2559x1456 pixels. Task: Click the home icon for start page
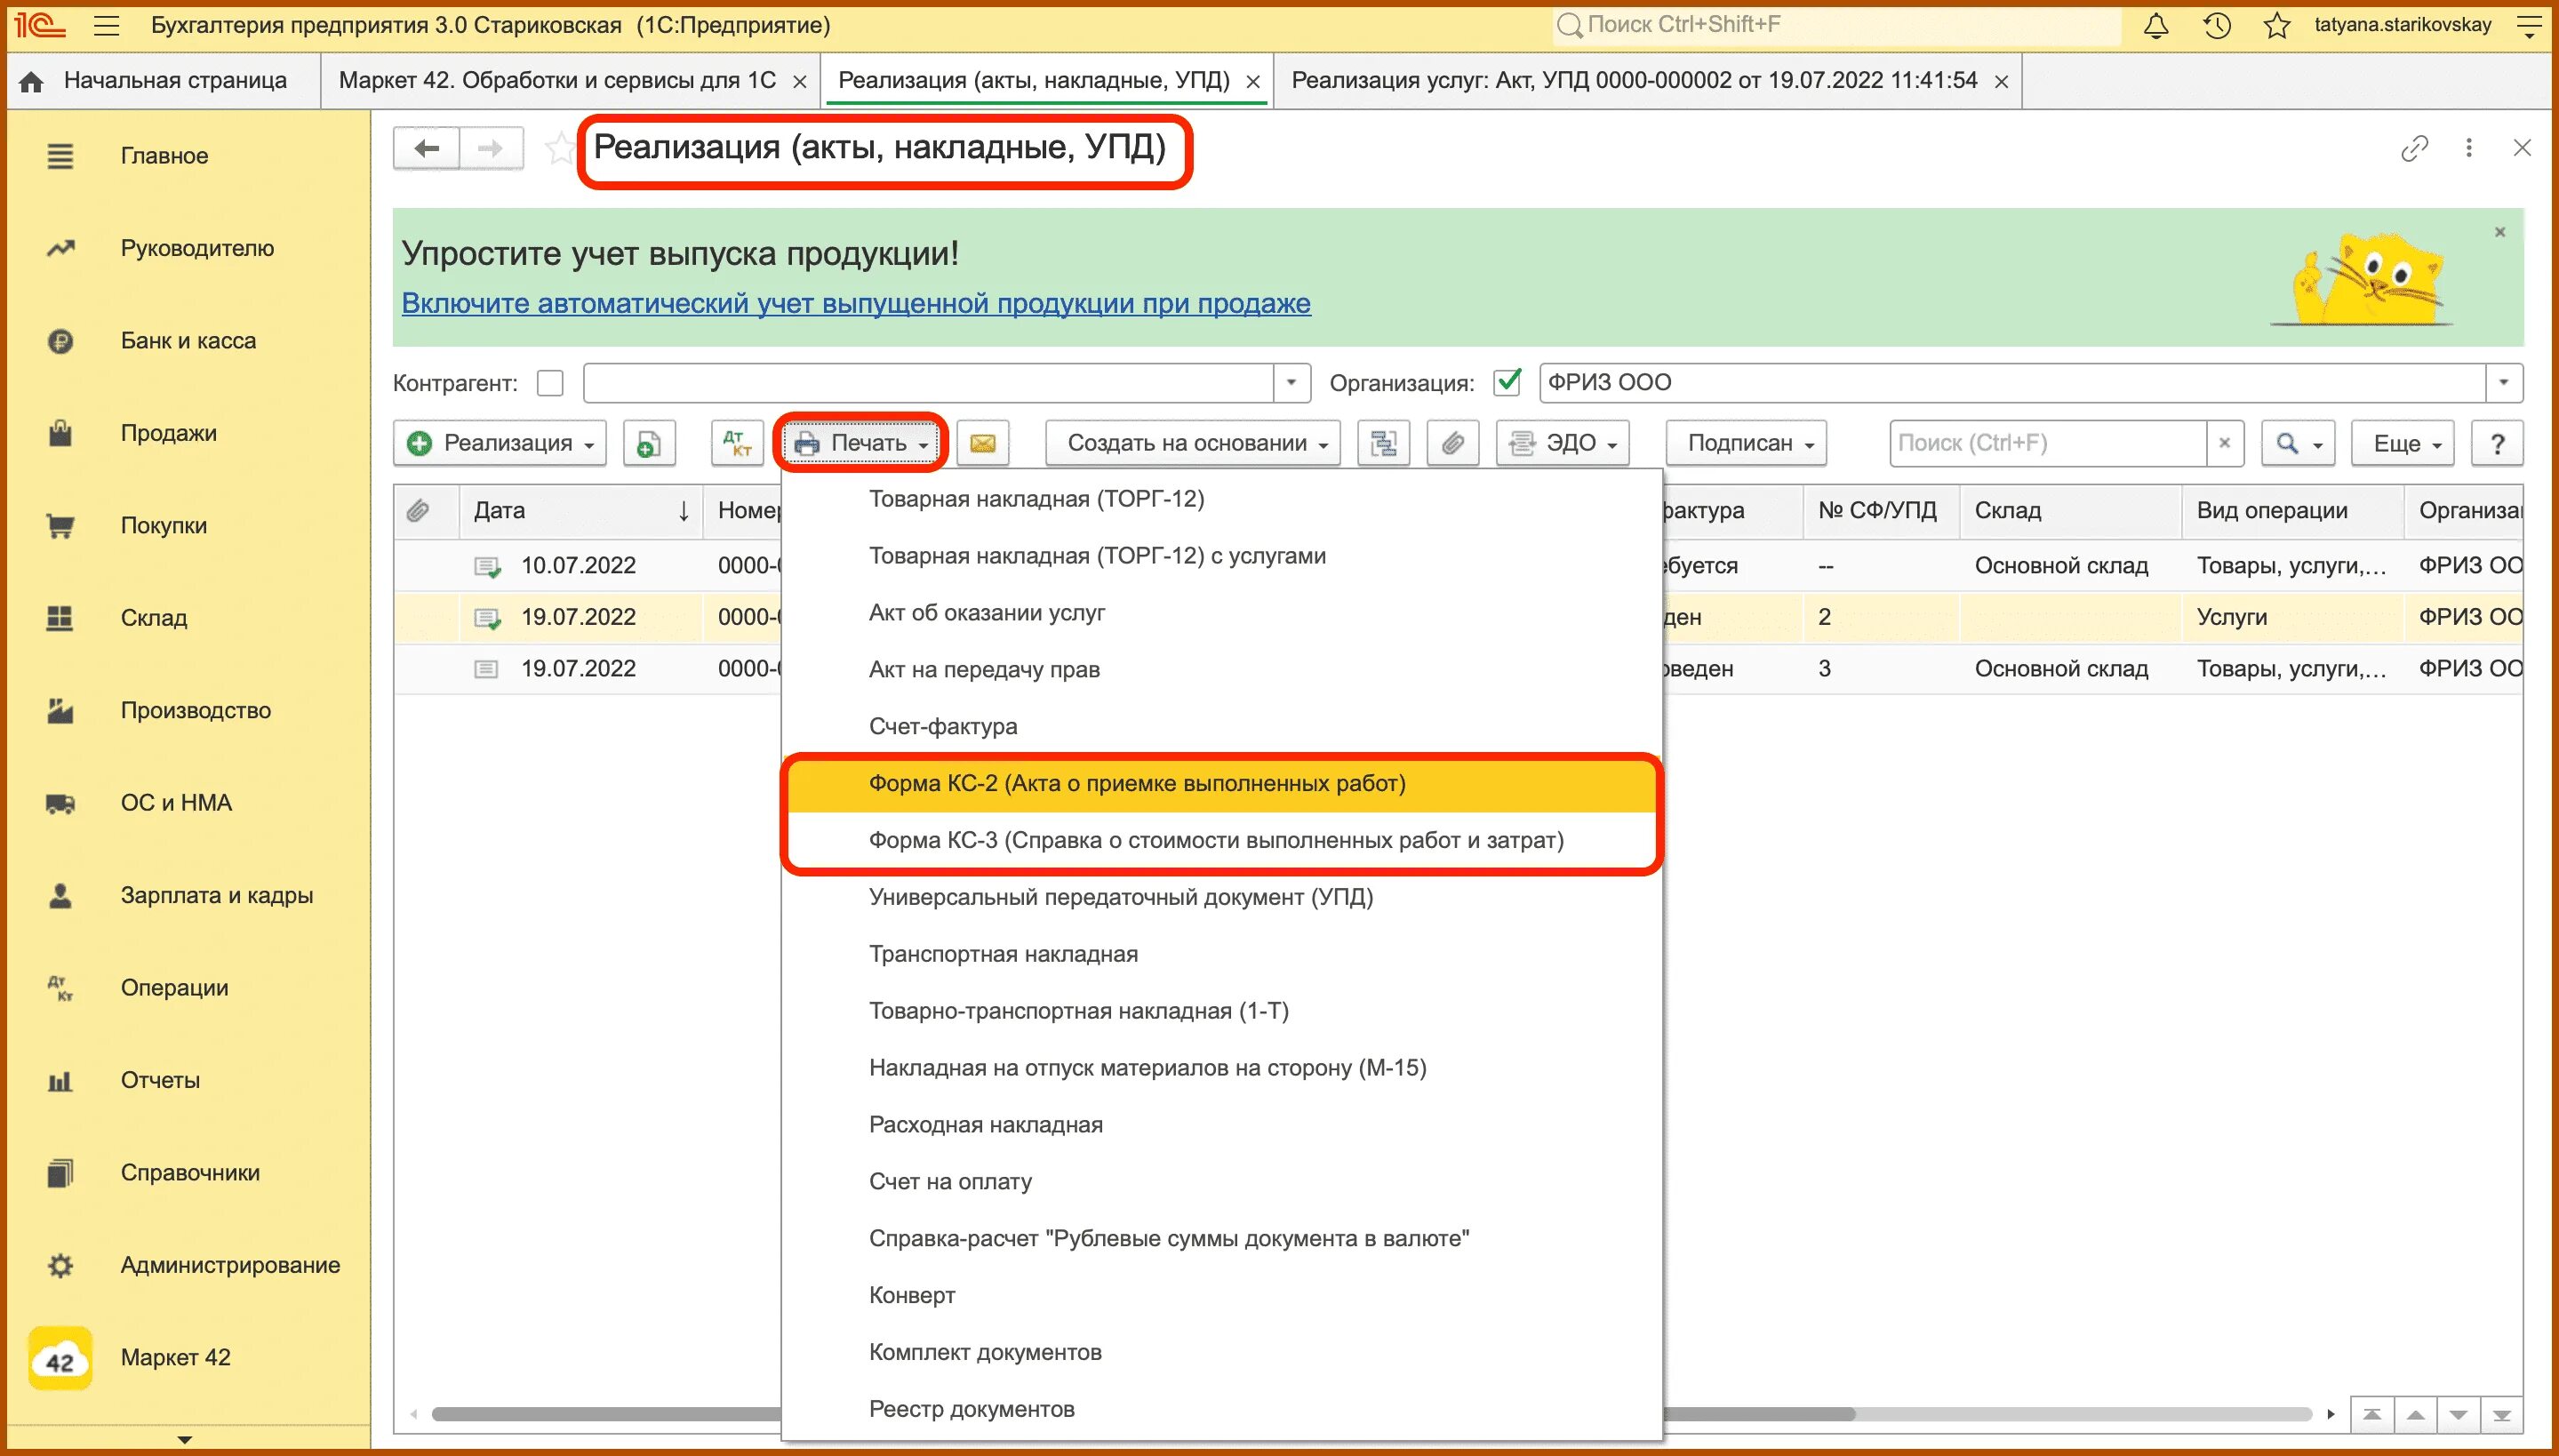coord(32,81)
